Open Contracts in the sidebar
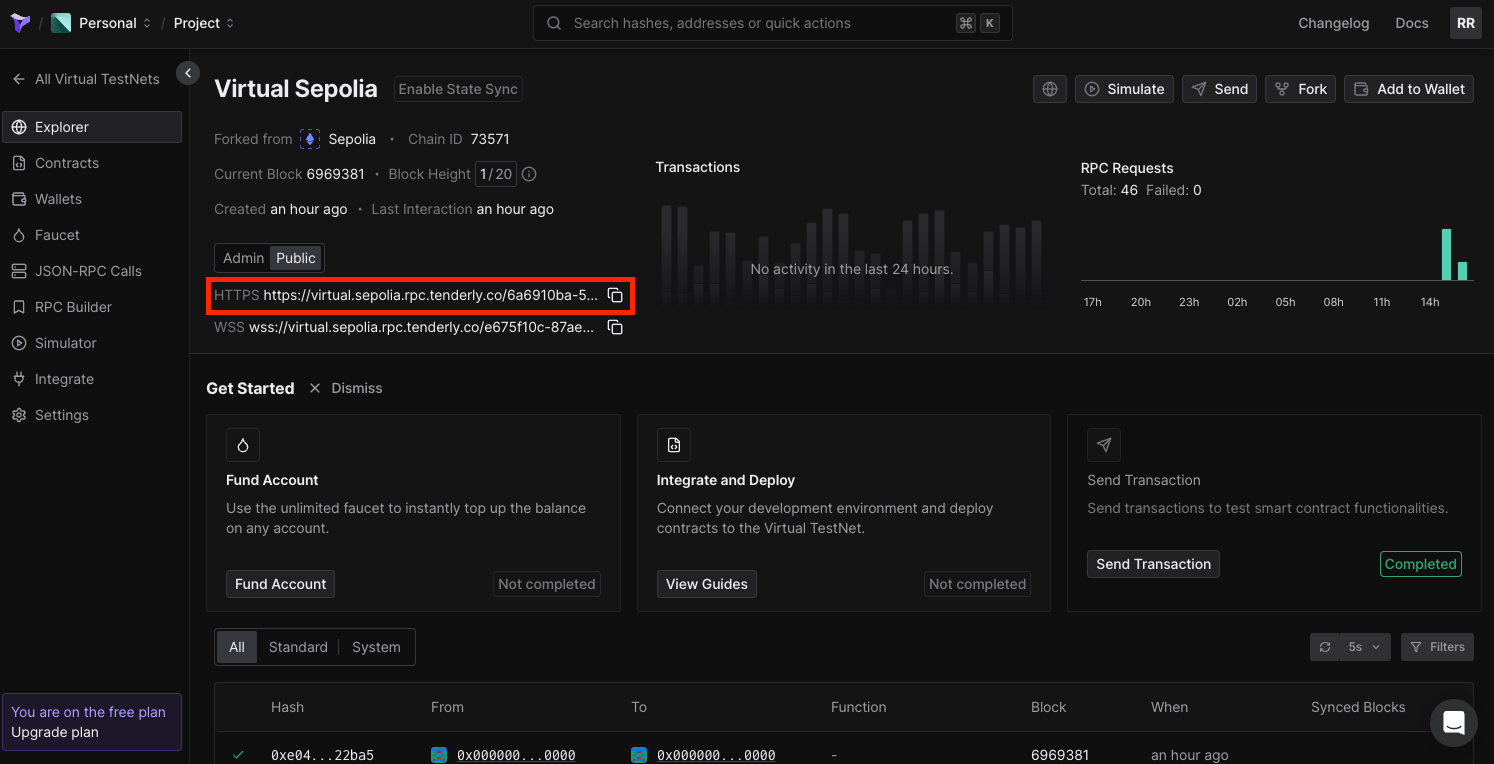 92,163
